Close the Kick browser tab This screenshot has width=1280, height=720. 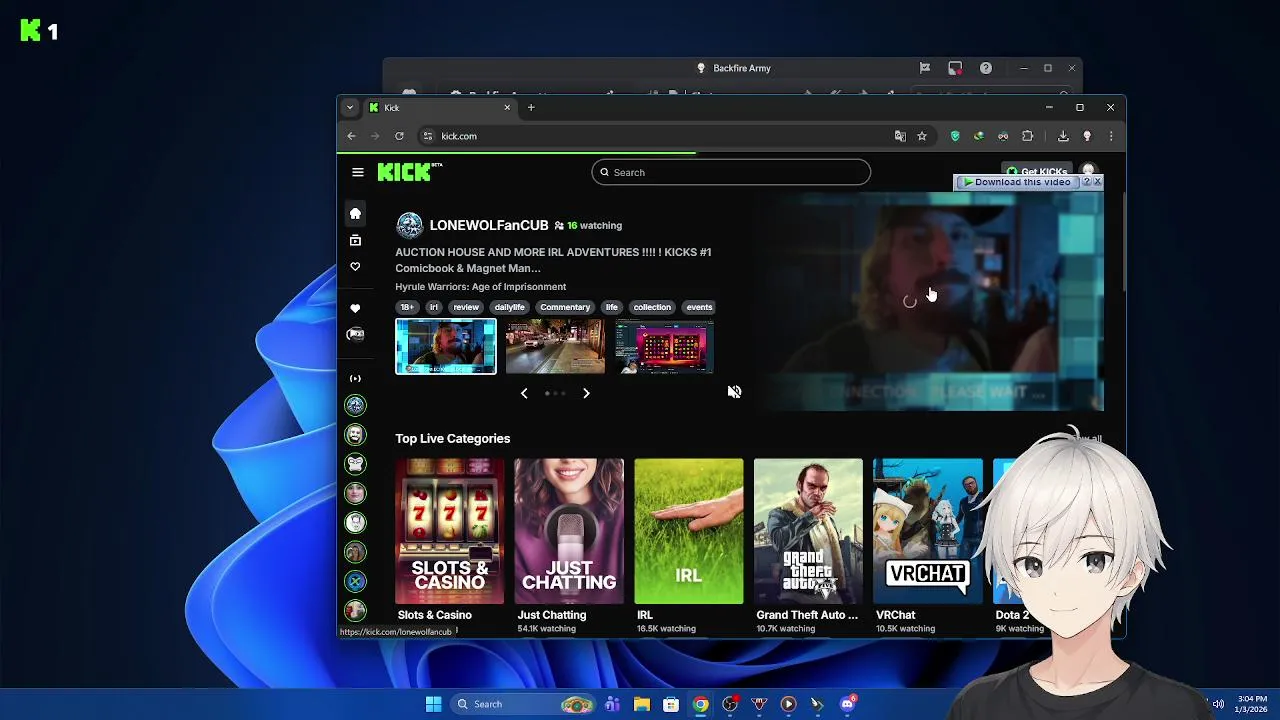507,107
